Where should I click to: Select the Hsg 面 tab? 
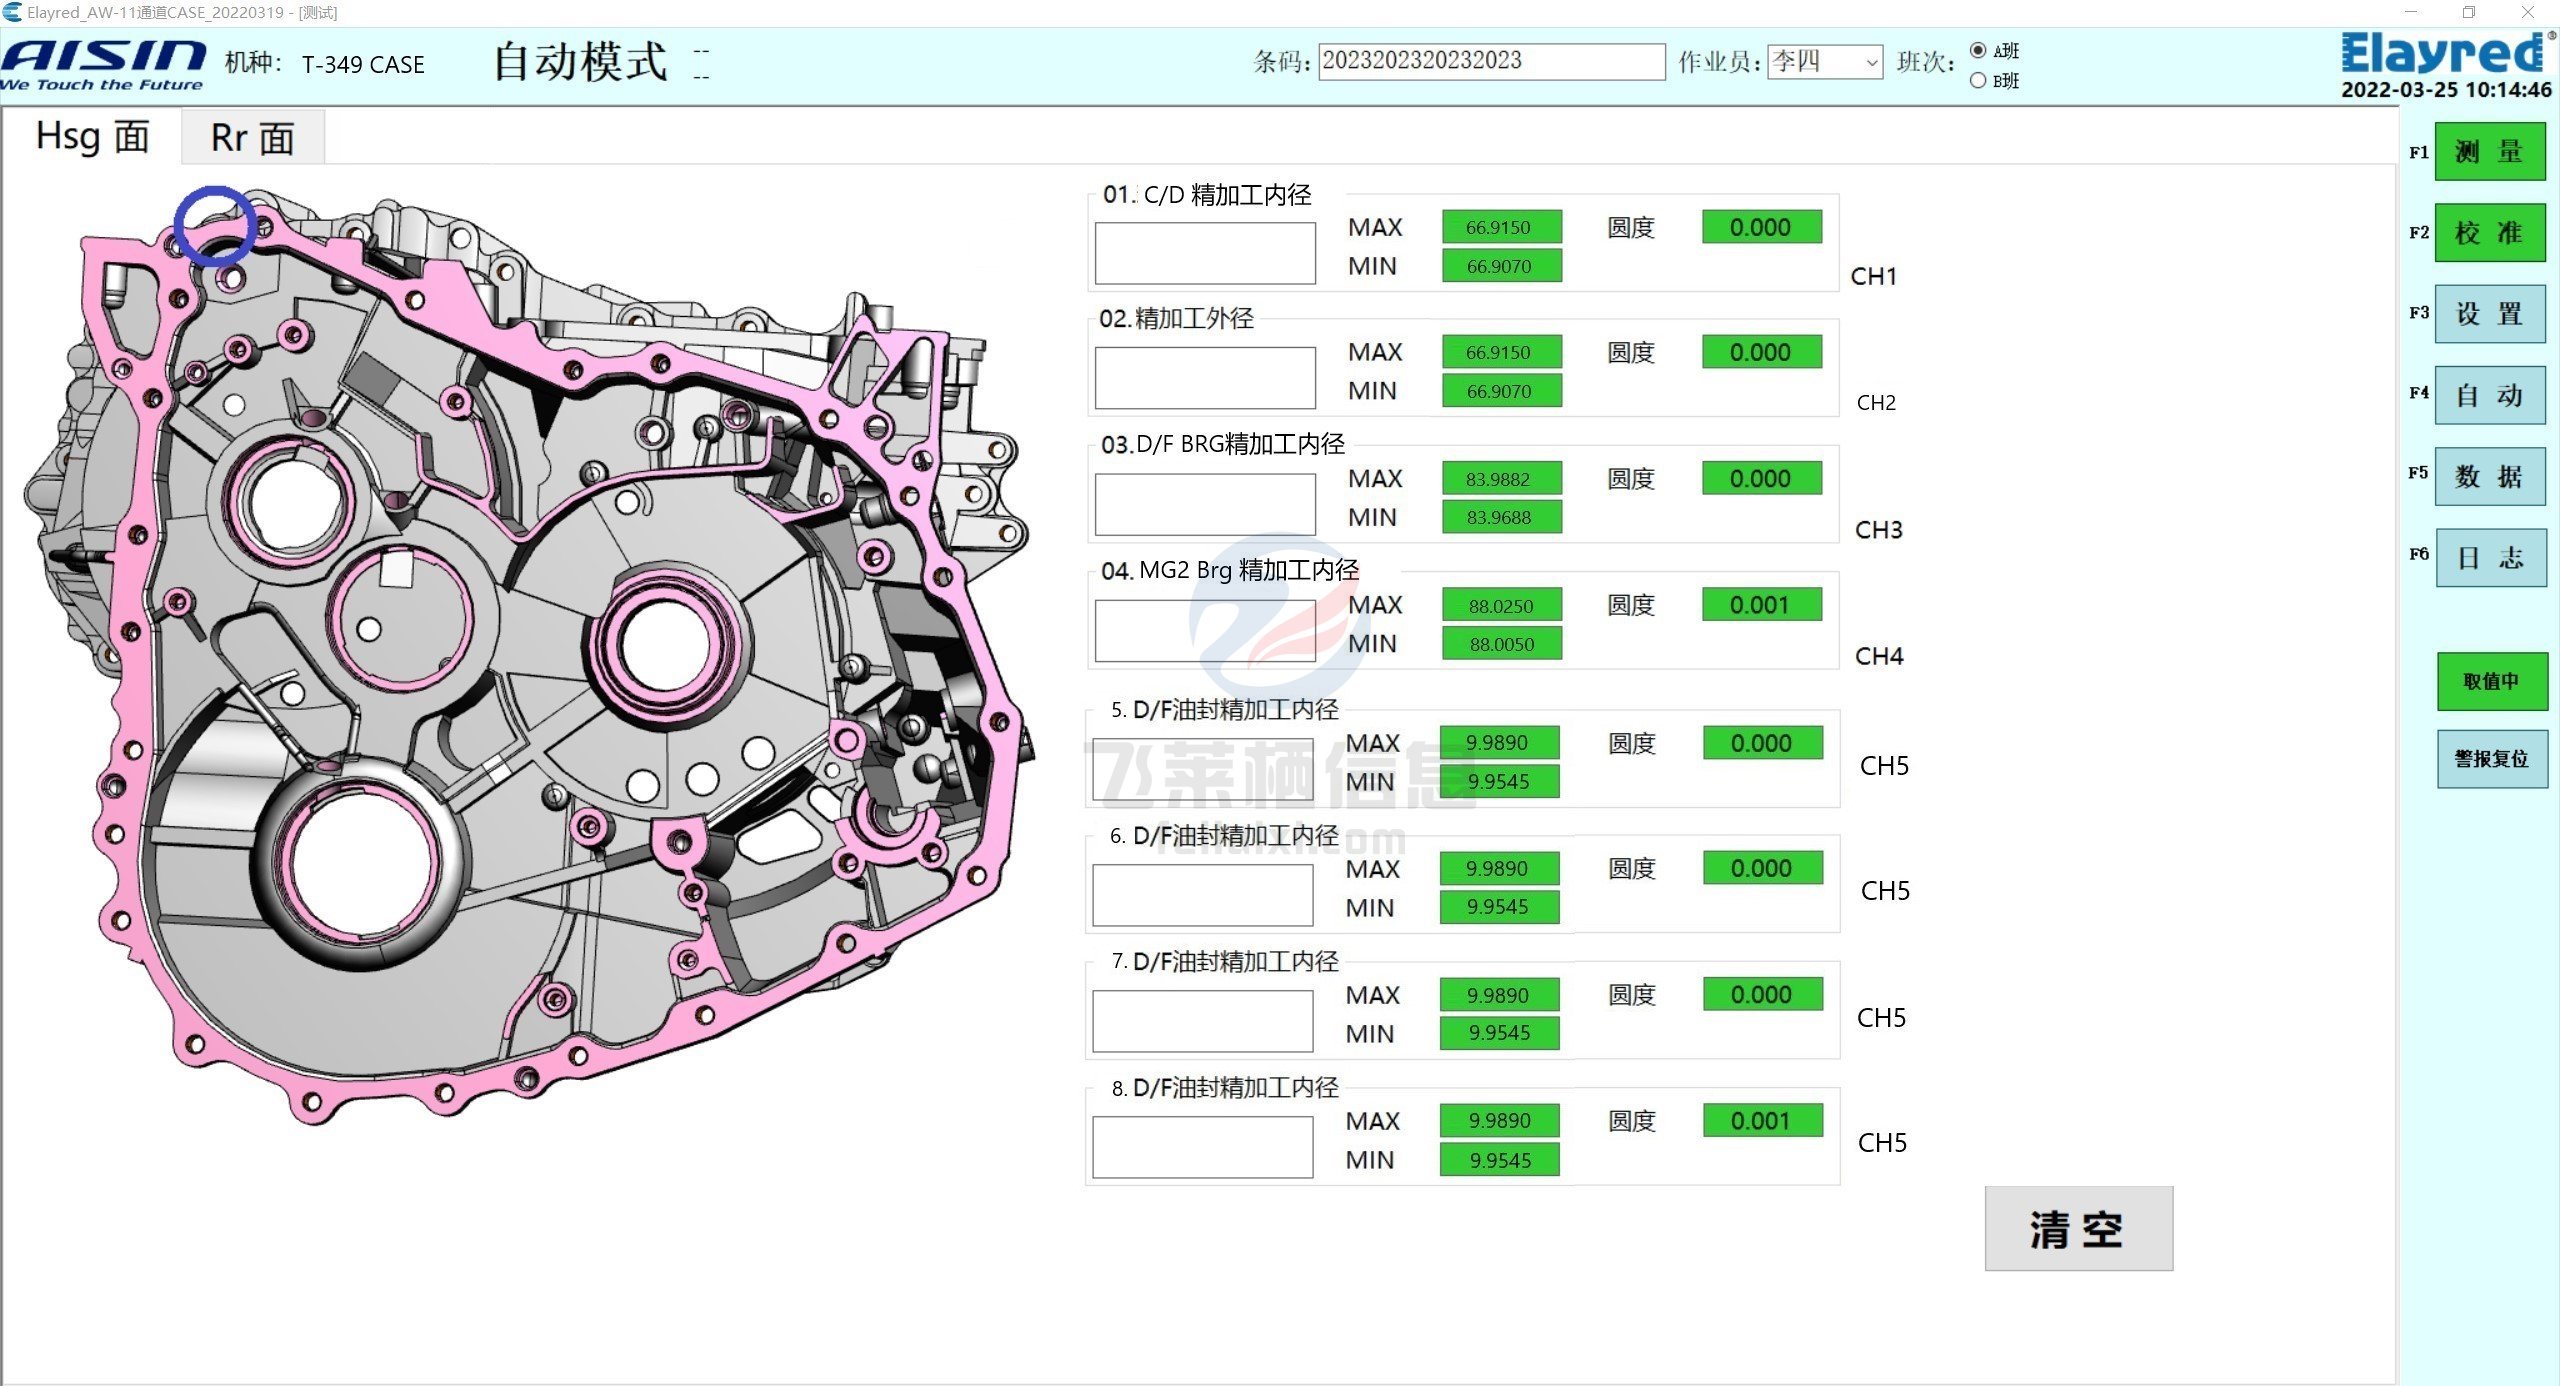[x=92, y=136]
